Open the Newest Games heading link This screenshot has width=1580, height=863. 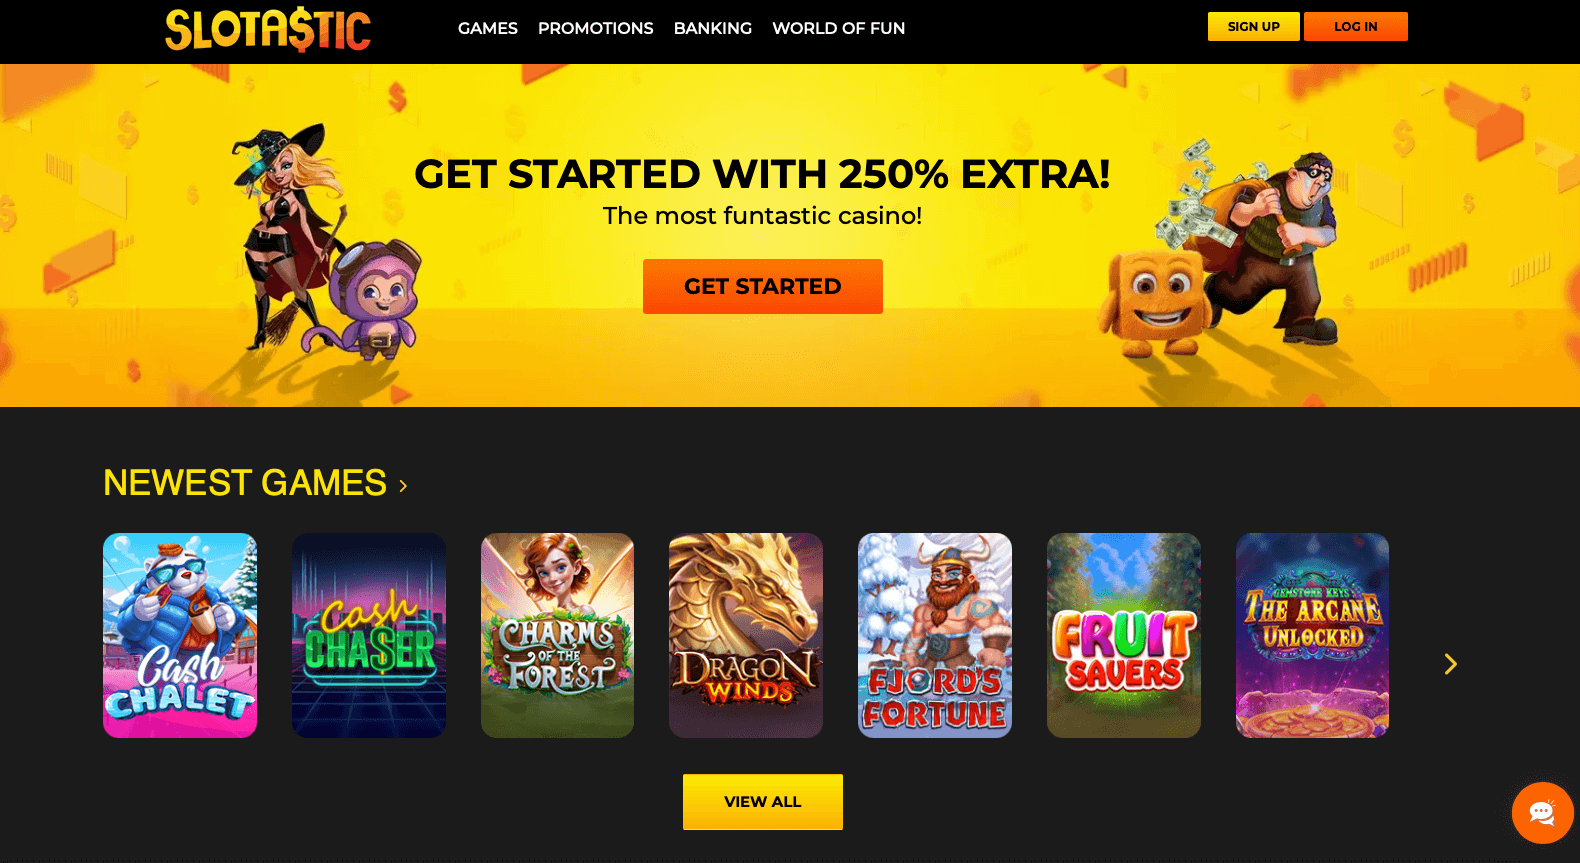coord(245,483)
